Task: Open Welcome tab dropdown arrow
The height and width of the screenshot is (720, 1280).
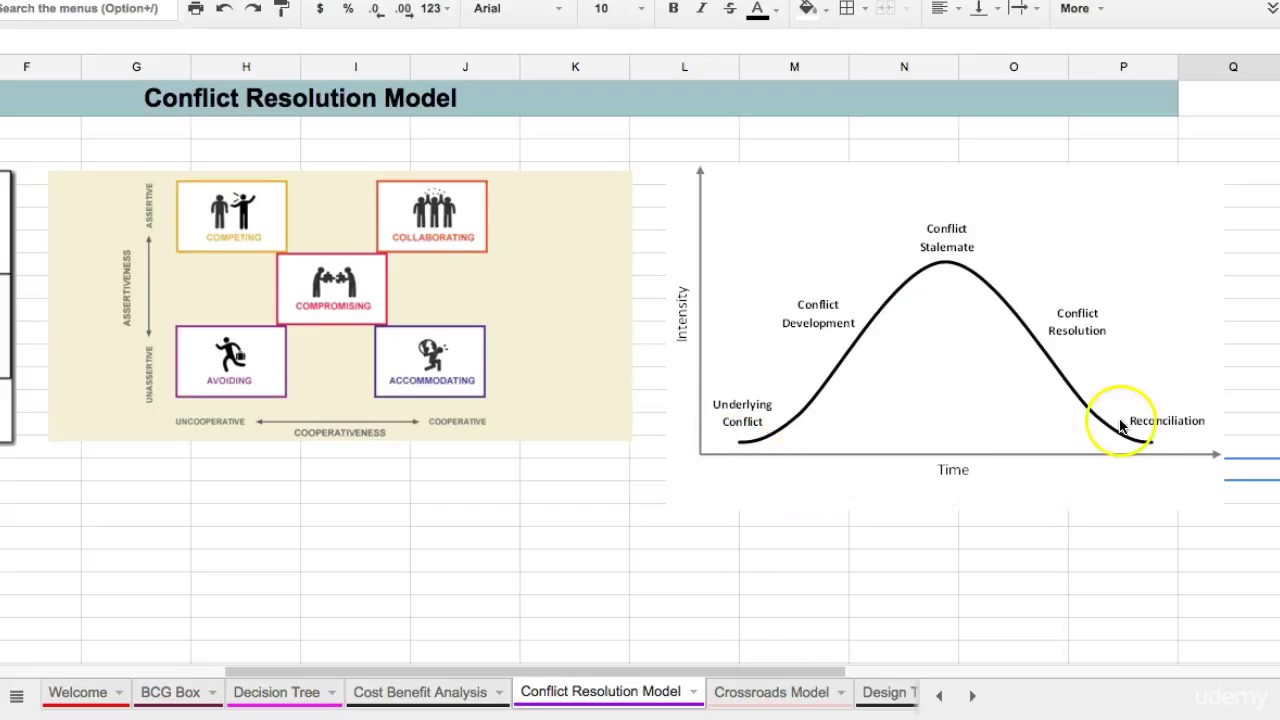Action: (x=119, y=693)
